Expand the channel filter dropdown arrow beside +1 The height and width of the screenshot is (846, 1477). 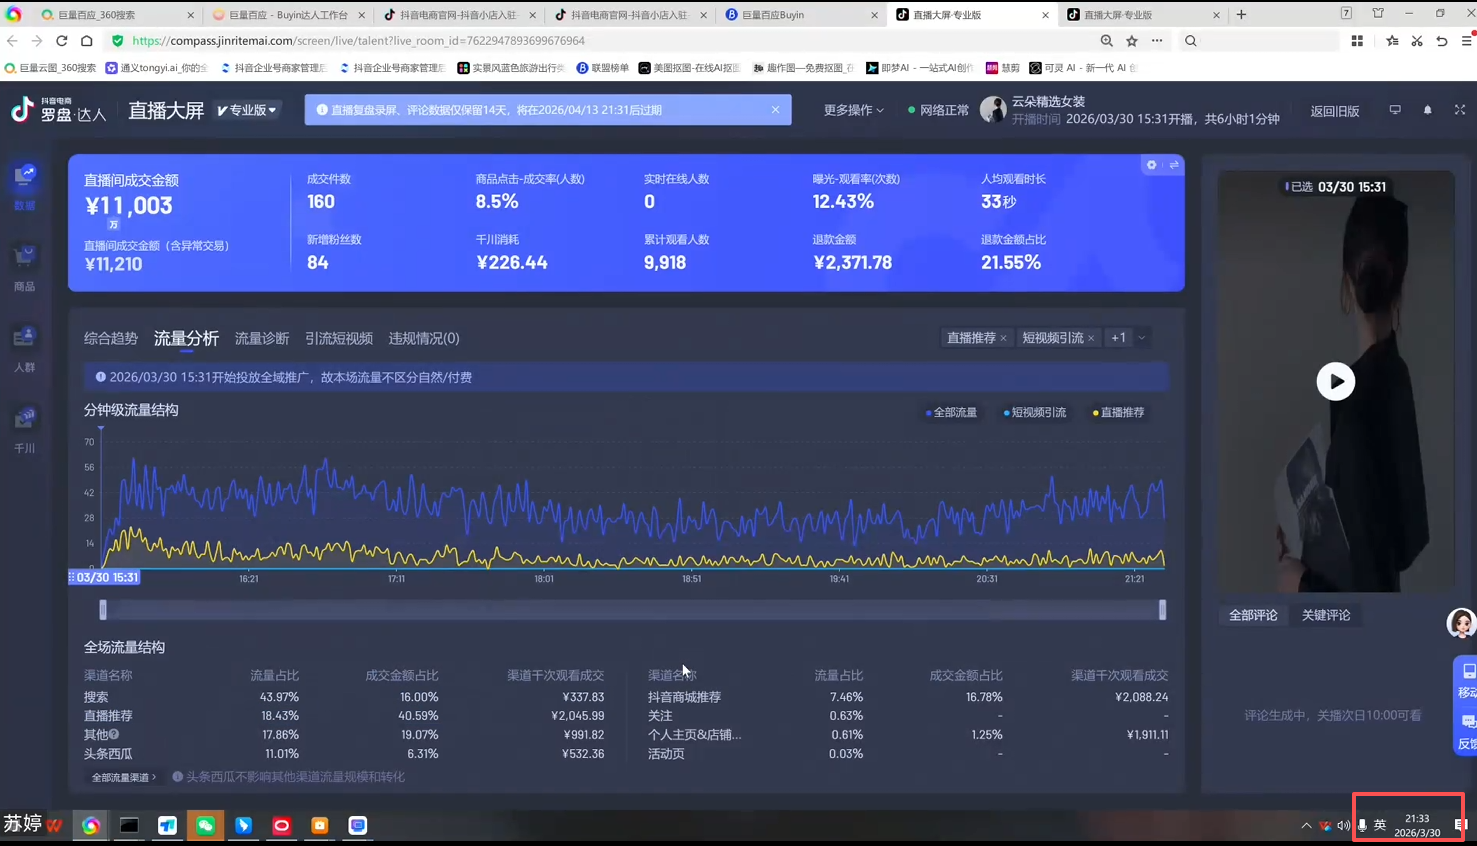point(1142,338)
